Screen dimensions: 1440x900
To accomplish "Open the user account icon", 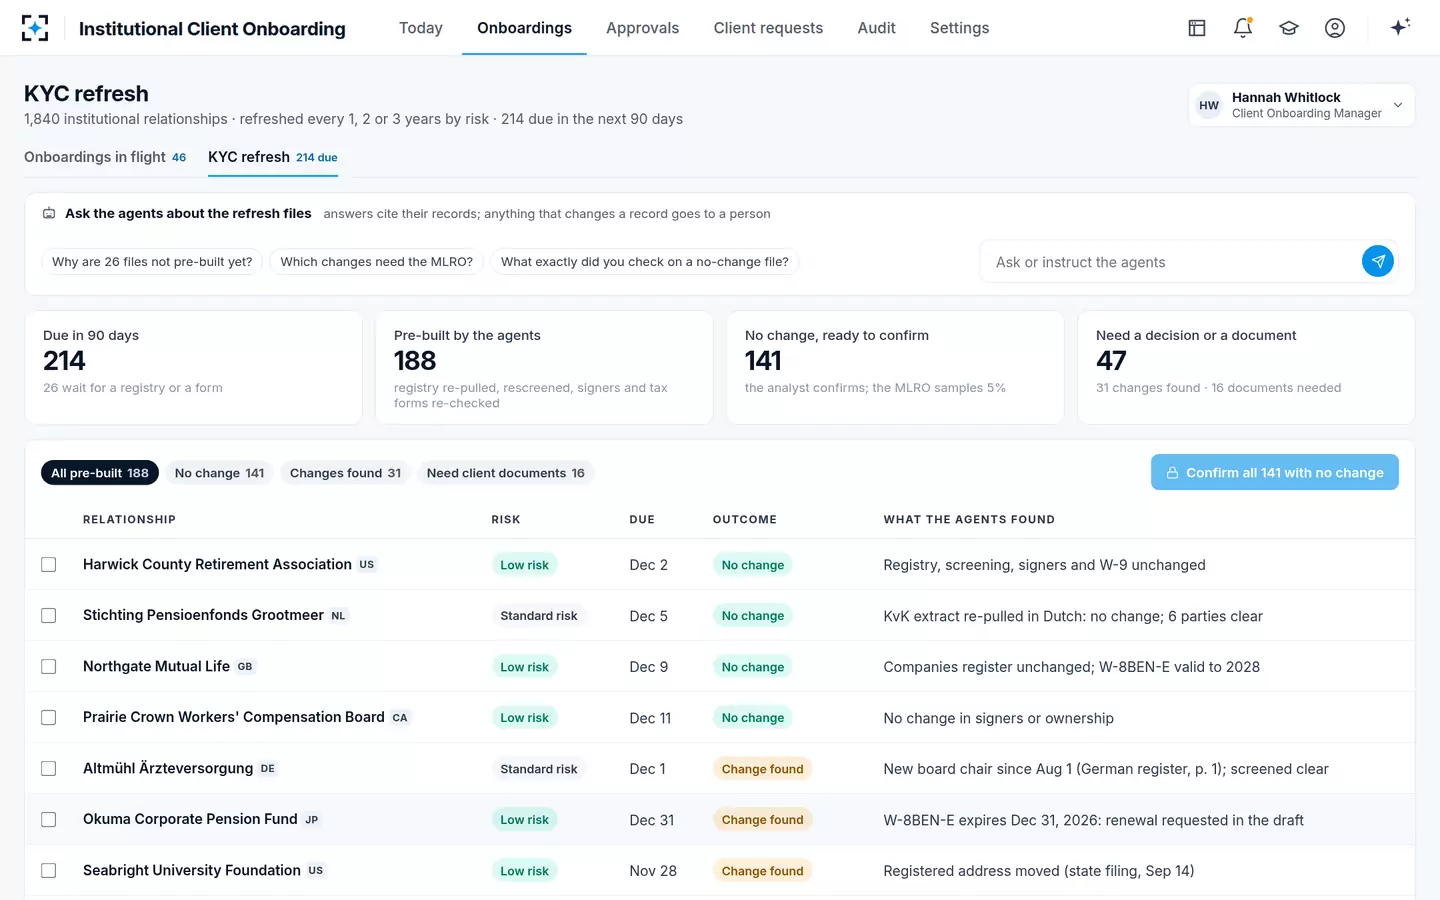I will (1335, 28).
